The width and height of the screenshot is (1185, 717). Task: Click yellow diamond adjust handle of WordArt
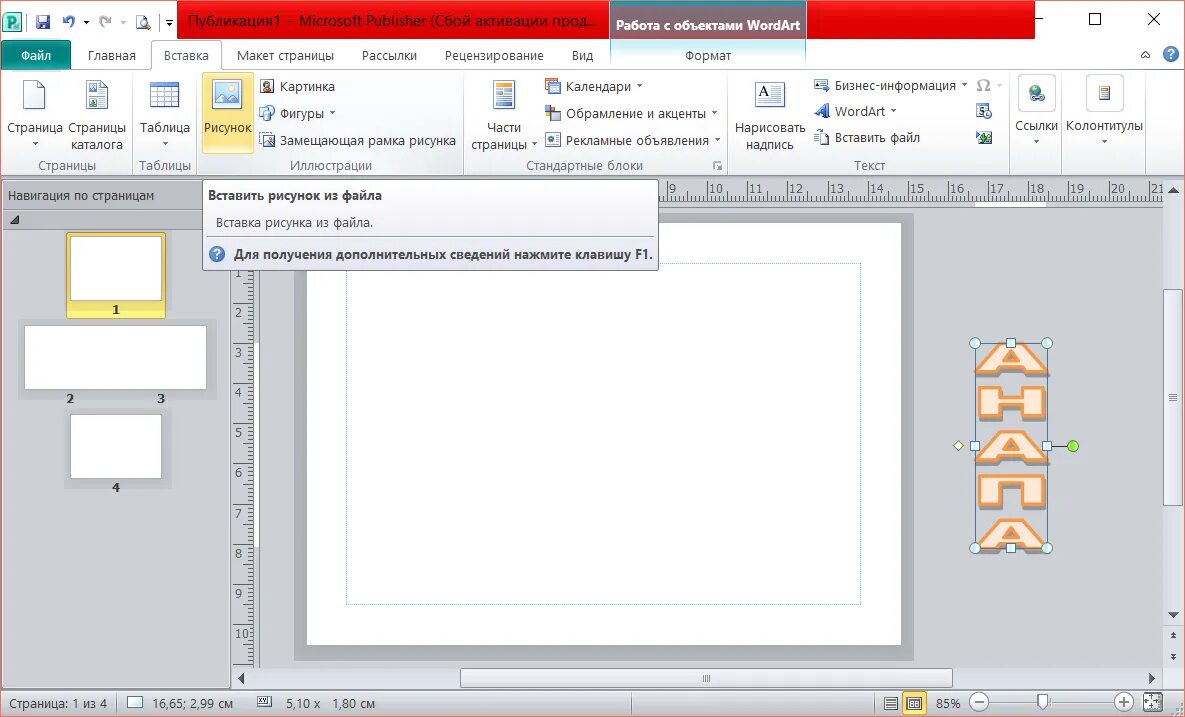(958, 446)
